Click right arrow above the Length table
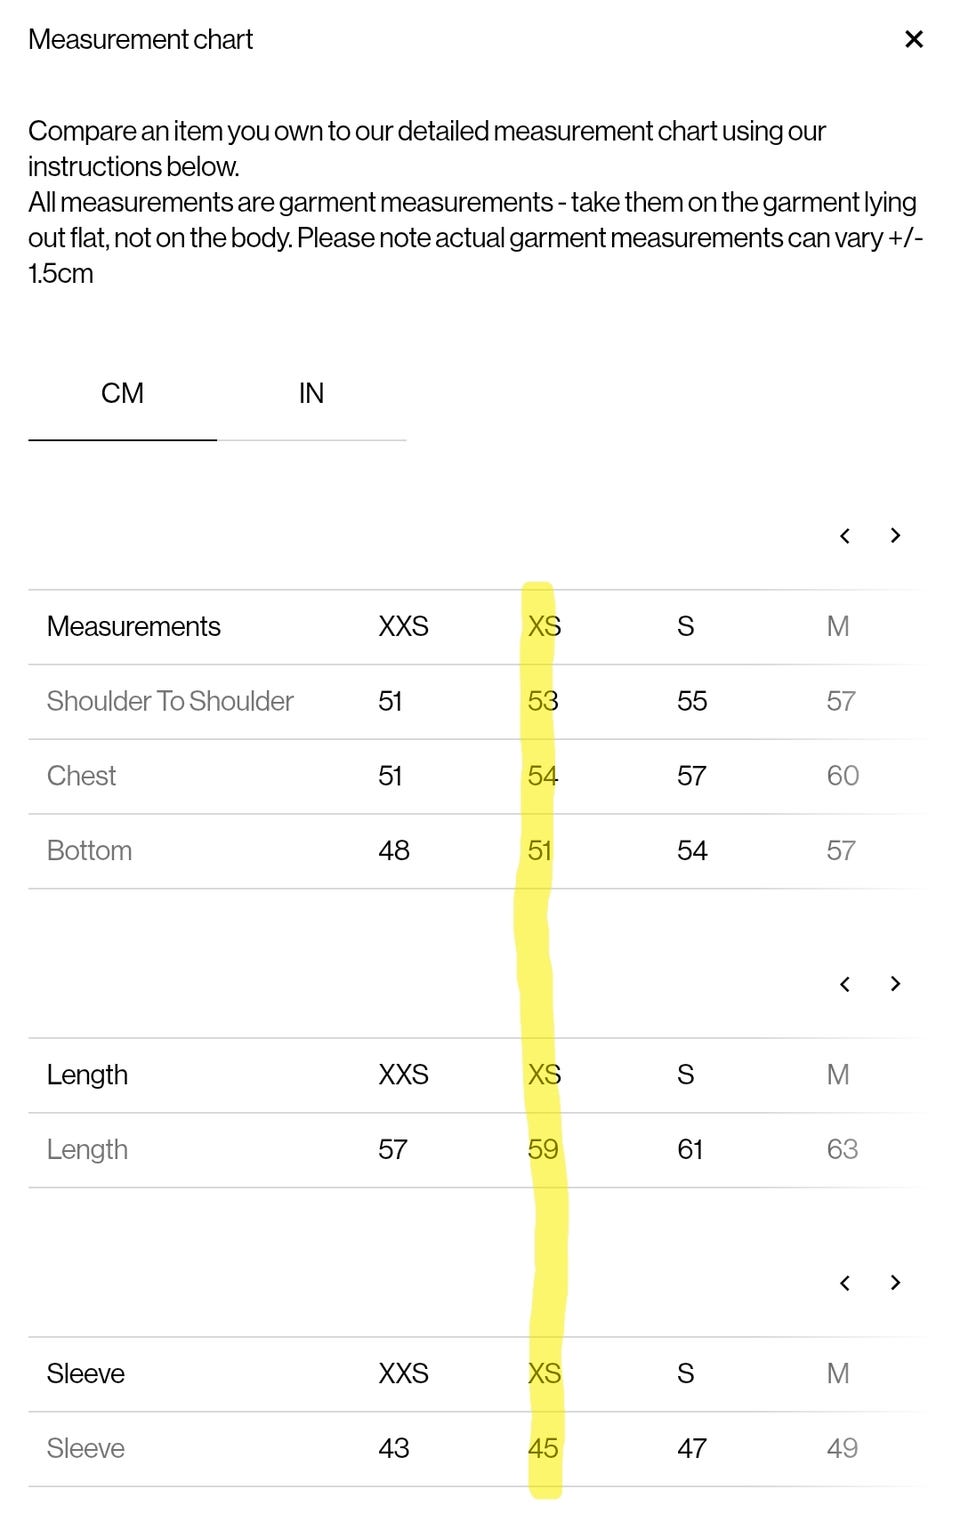The width and height of the screenshot is (960, 1538). (895, 984)
